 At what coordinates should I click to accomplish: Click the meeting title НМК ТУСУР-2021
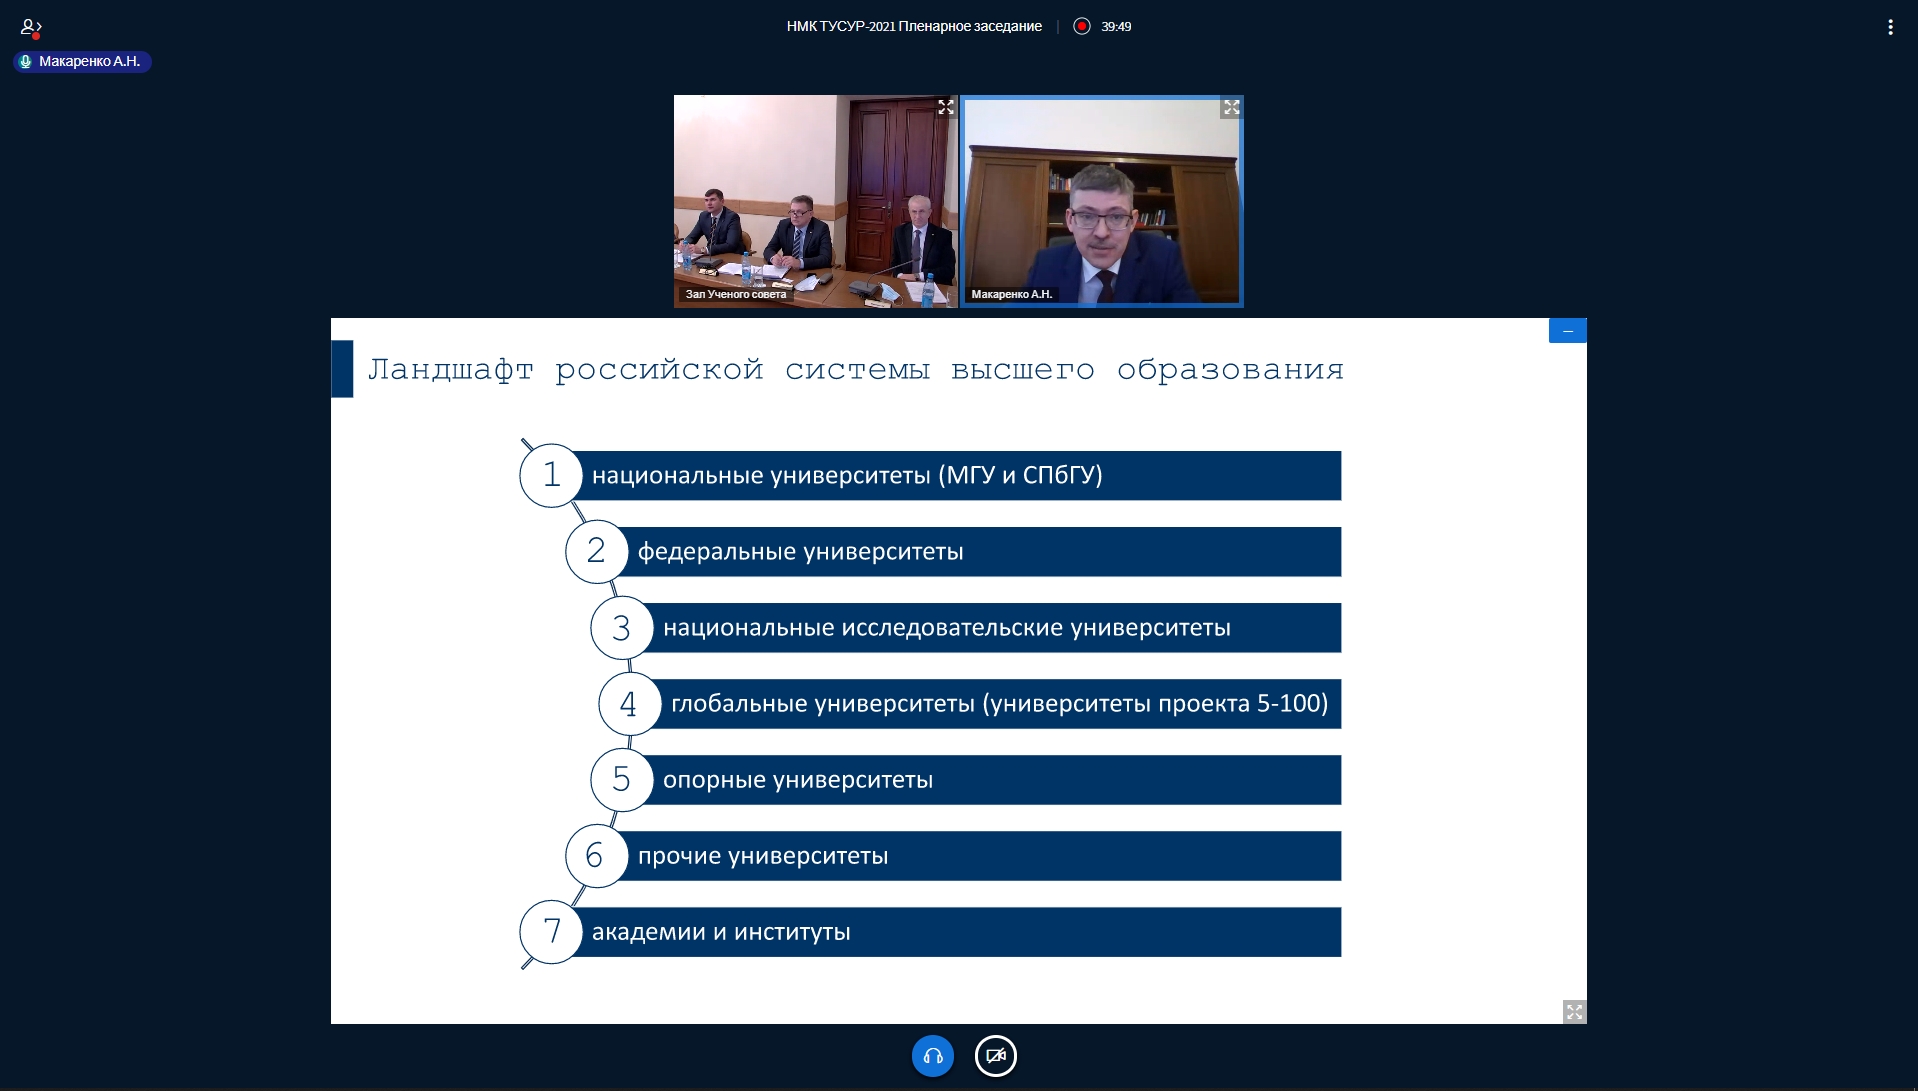point(913,26)
